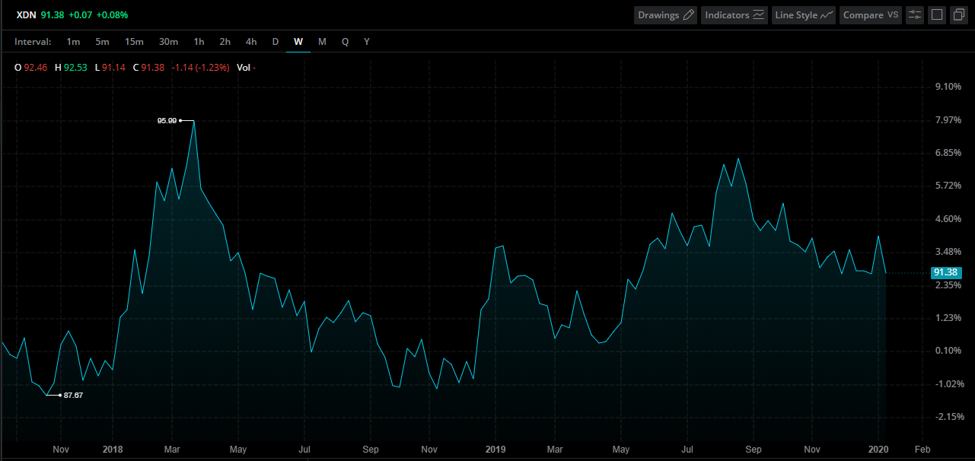Click the 2020 date label
975x461 pixels.
(x=877, y=449)
